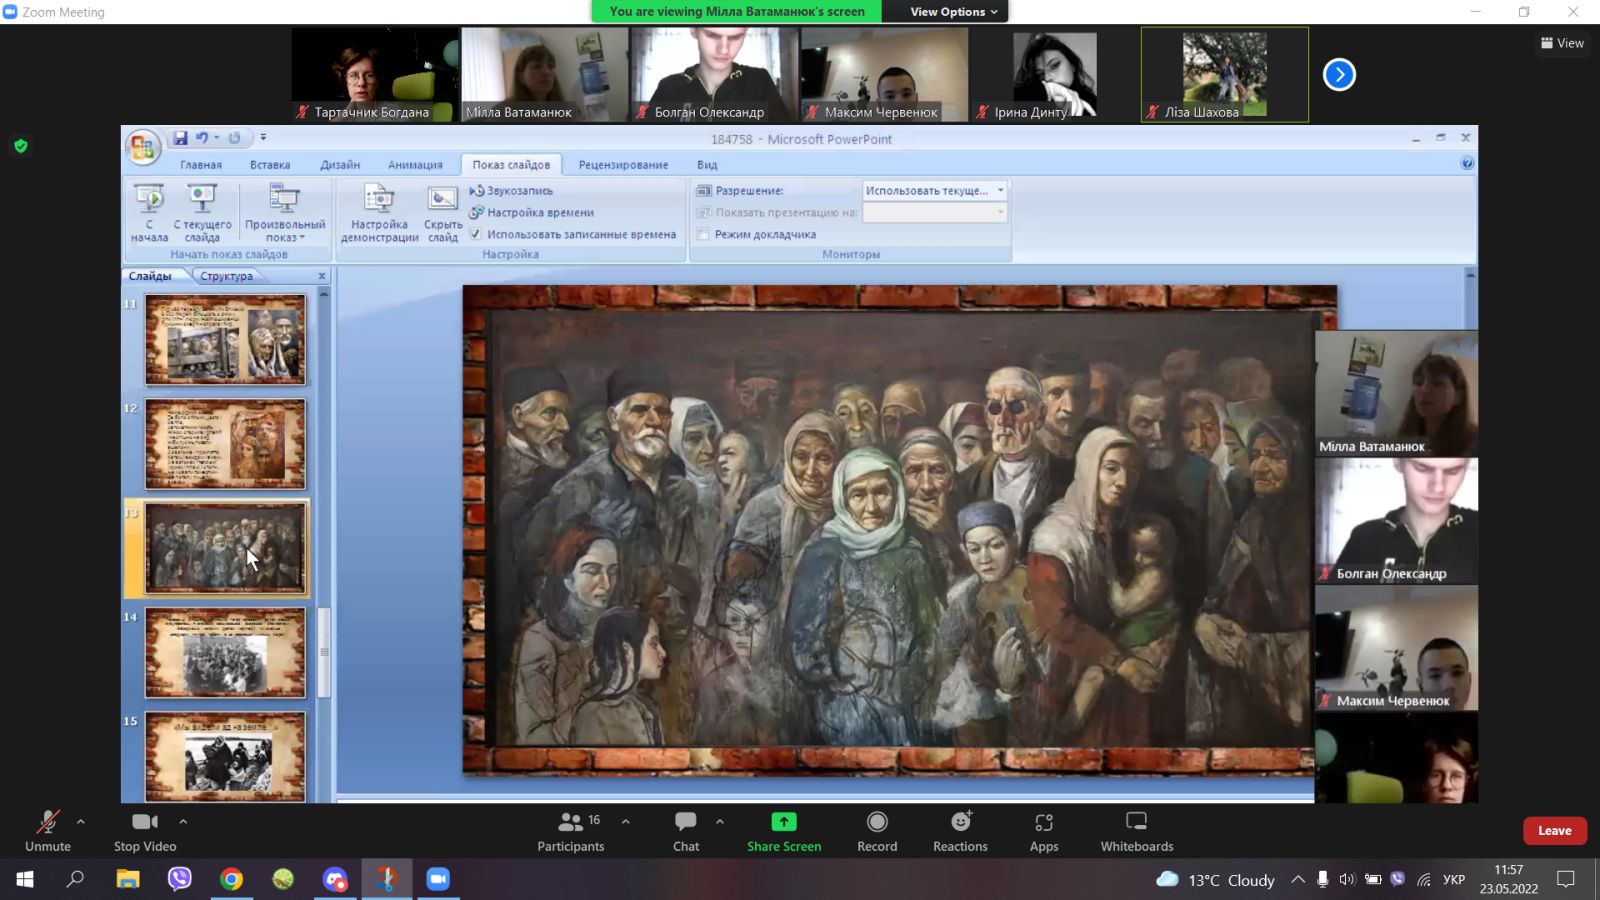The height and width of the screenshot is (900, 1600).
Task: Unmute the microphone in Zoom
Action: tap(48, 831)
